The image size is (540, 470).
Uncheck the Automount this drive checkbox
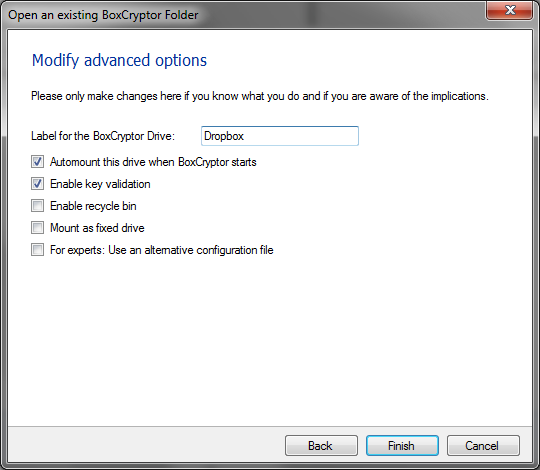pos(37,162)
